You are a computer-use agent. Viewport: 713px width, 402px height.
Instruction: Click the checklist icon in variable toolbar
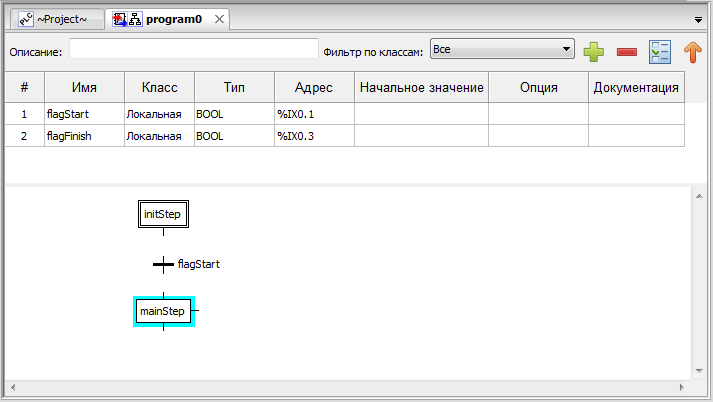(x=659, y=51)
